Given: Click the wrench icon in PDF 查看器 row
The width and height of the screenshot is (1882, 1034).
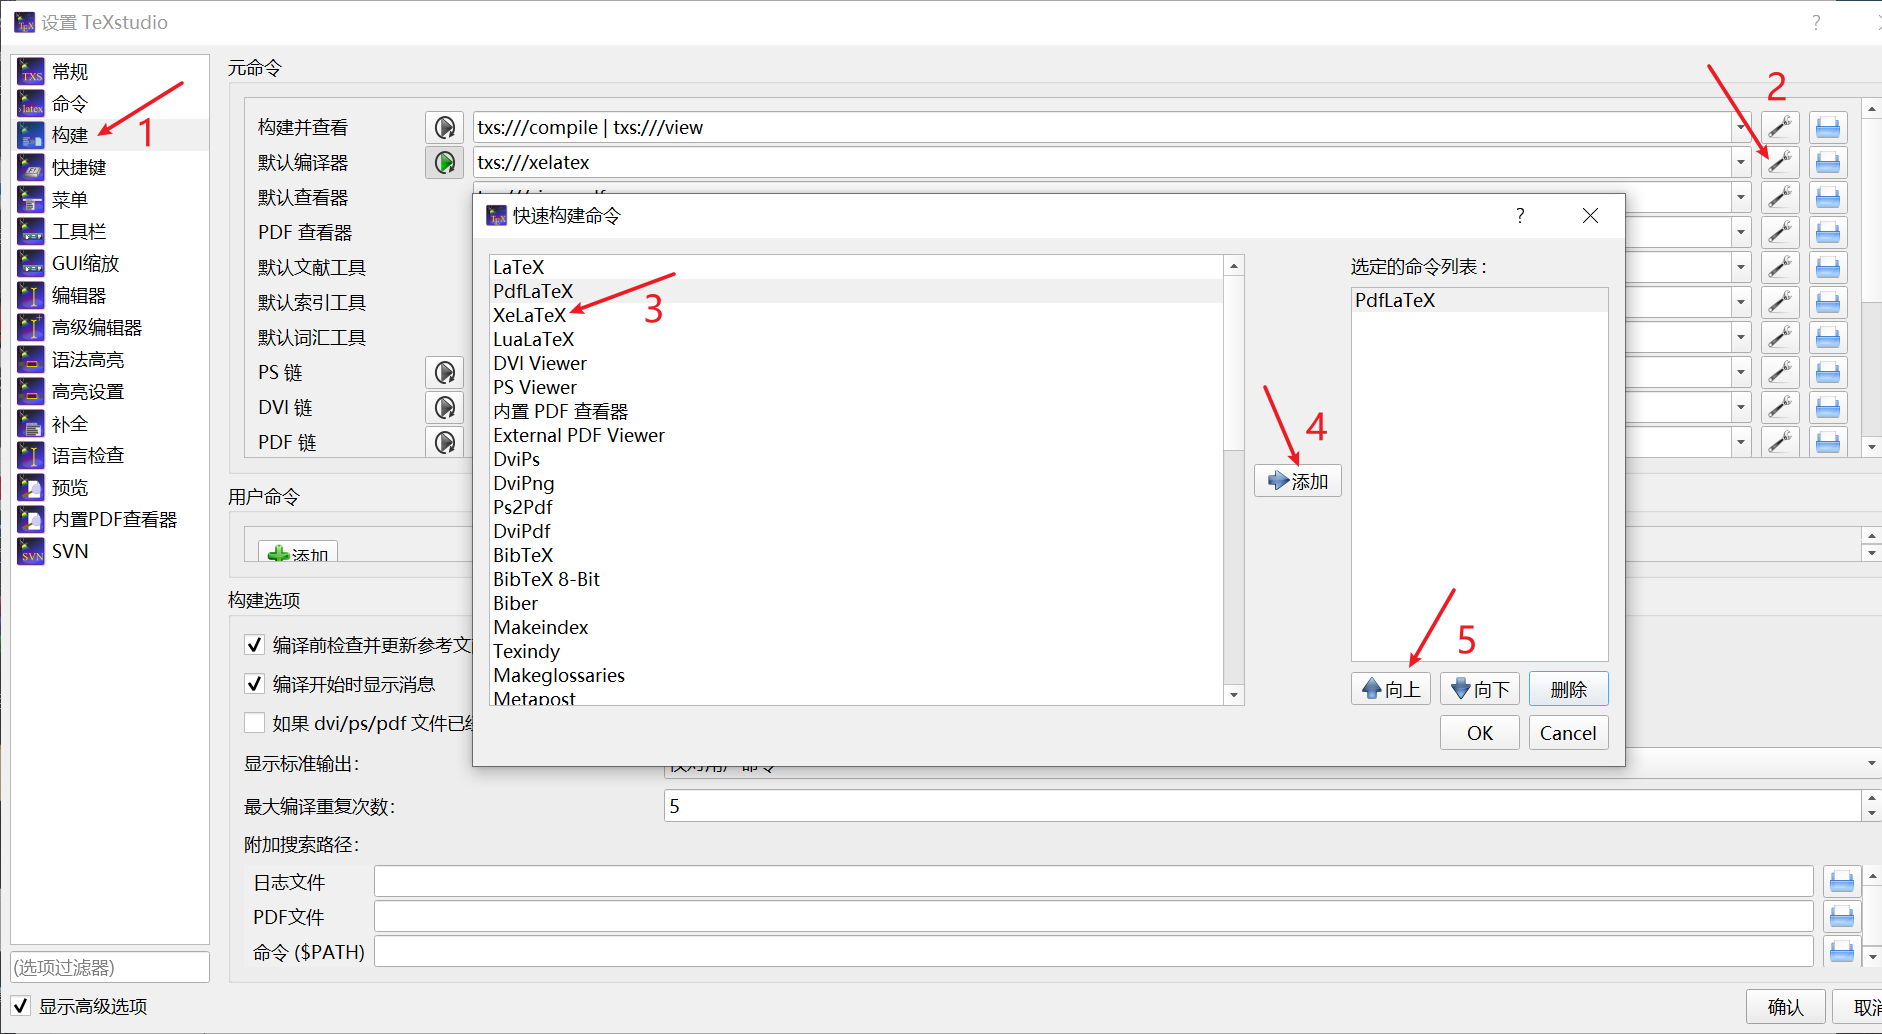Looking at the screenshot, I should [1780, 232].
